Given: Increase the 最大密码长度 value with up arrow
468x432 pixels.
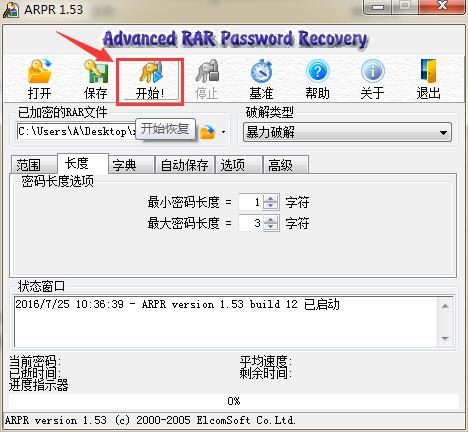Looking at the screenshot, I should click(x=271, y=219).
